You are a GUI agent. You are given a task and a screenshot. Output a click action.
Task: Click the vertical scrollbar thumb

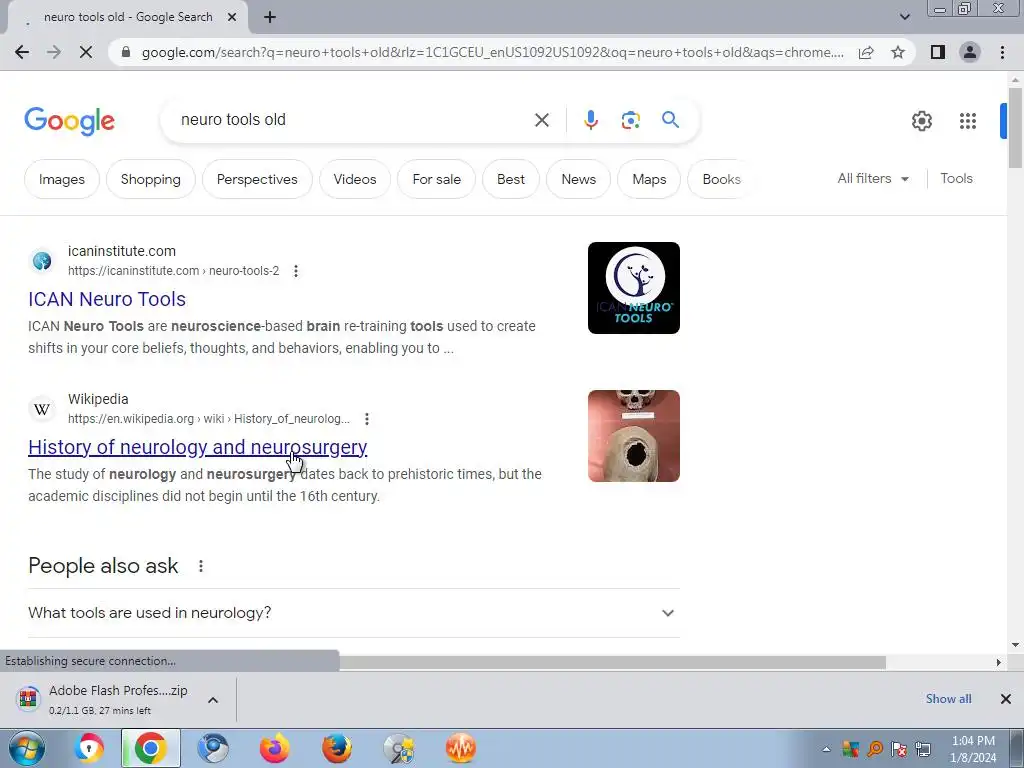1015,127
